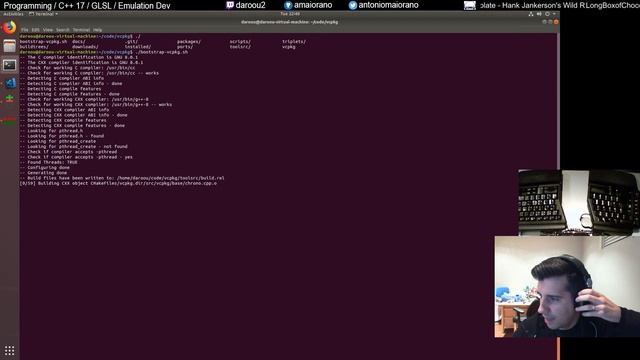Screen dimensions: 640x360
Task: Open the red and green dock icon
Action: click(x=9, y=121)
